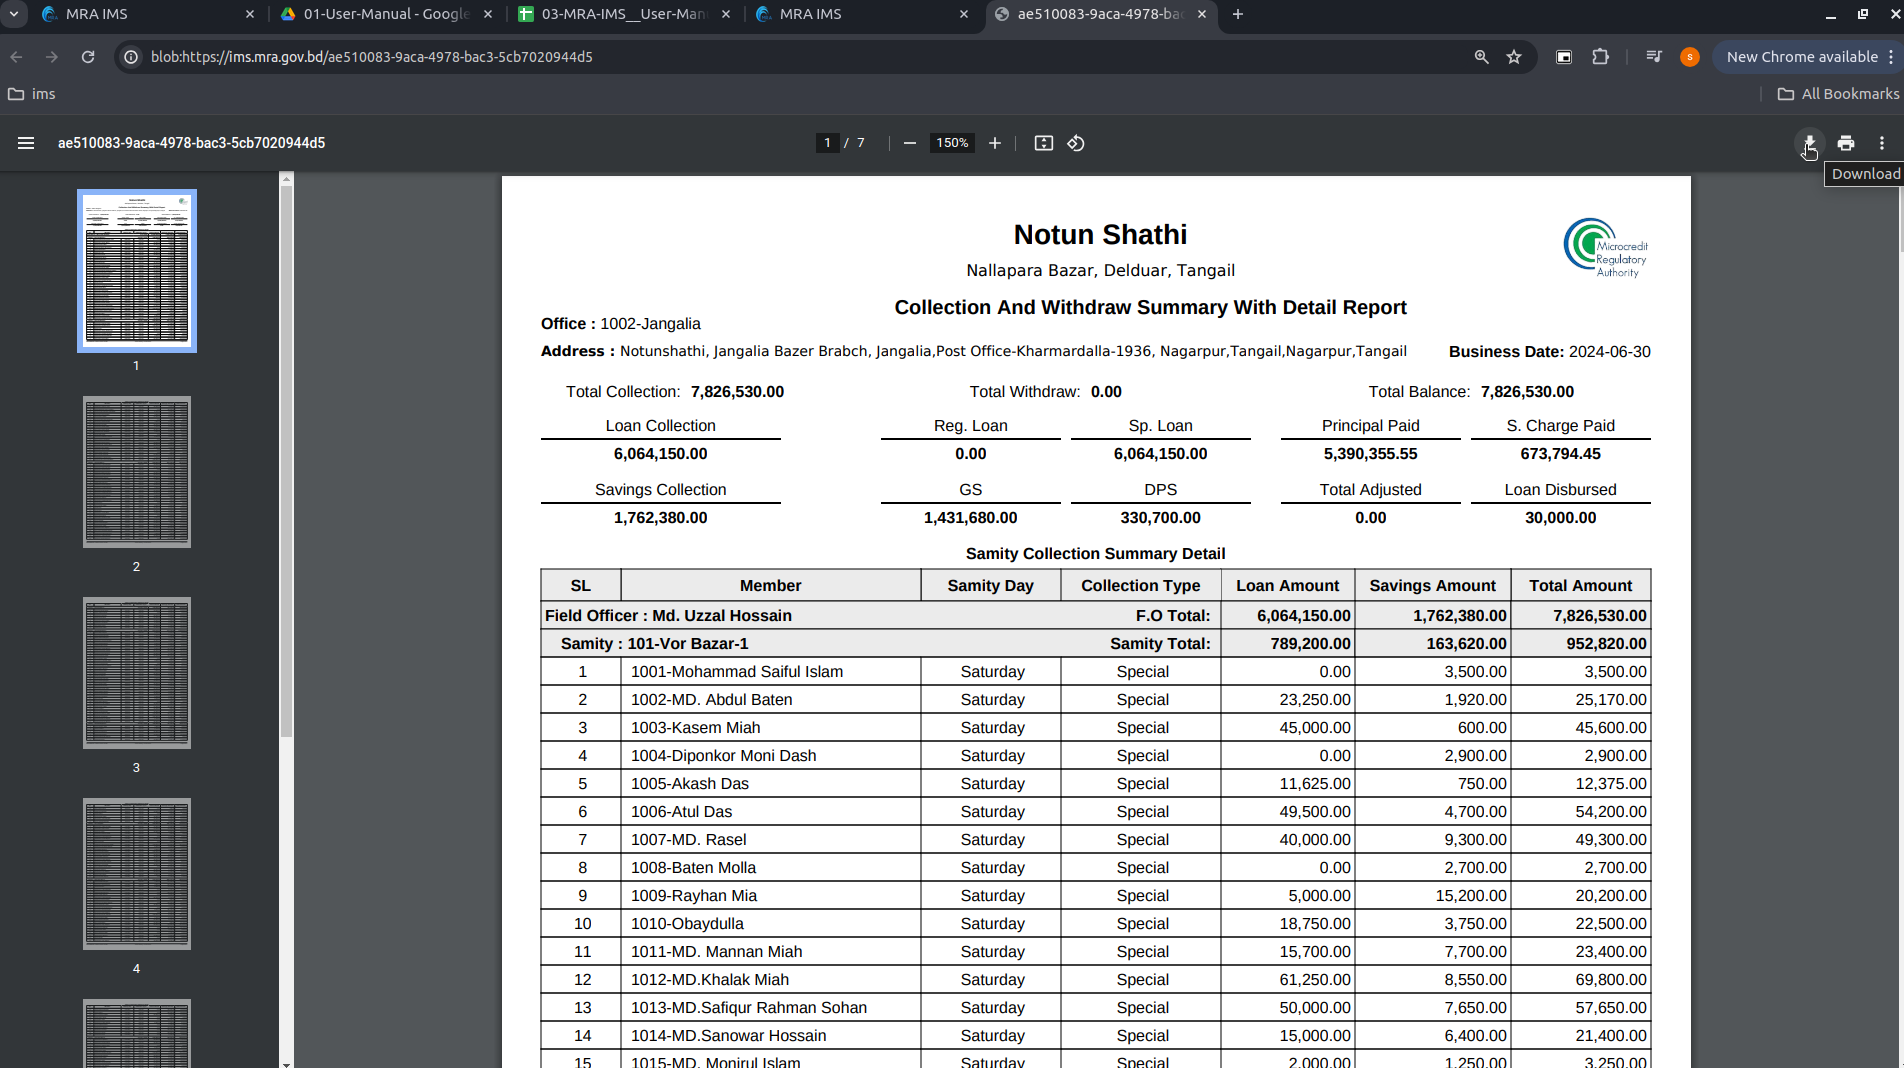Screen dimensions: 1904x1068
Task: Click member 1009-Rayhan Mia
Action: click(693, 896)
